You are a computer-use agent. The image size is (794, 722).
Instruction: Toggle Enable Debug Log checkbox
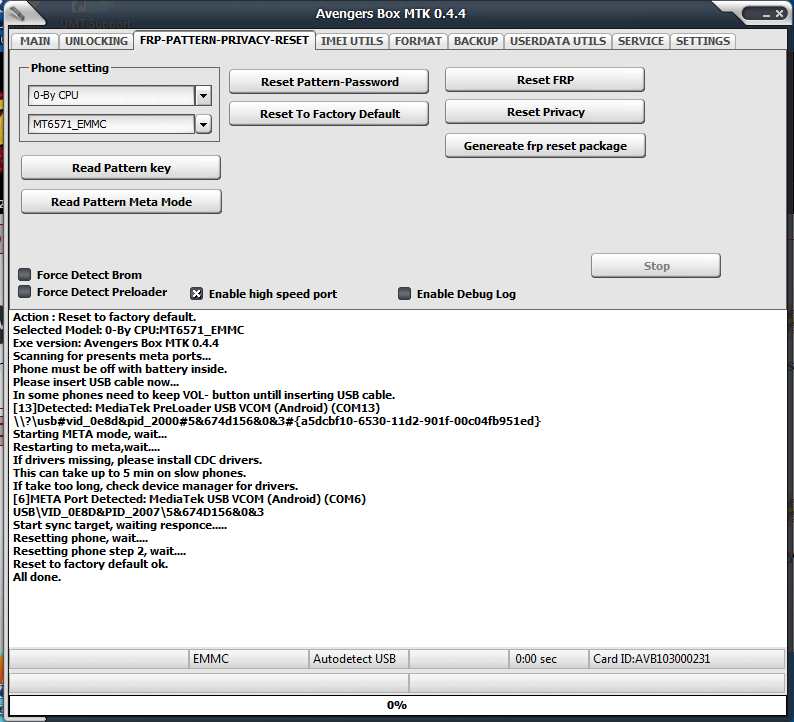click(404, 294)
